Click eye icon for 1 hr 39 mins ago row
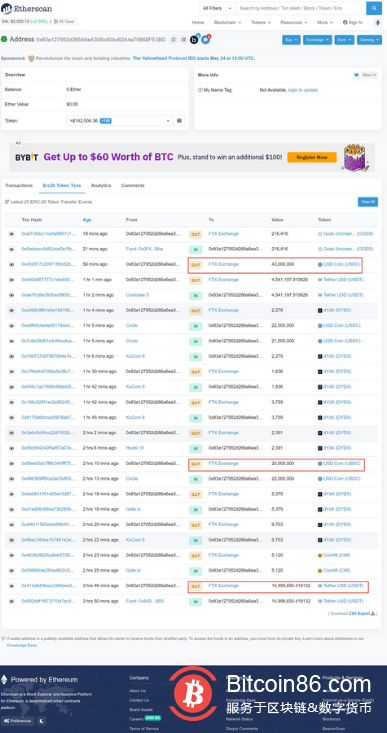Image resolution: width=387 pixels, height=733 pixels. coord(12,372)
